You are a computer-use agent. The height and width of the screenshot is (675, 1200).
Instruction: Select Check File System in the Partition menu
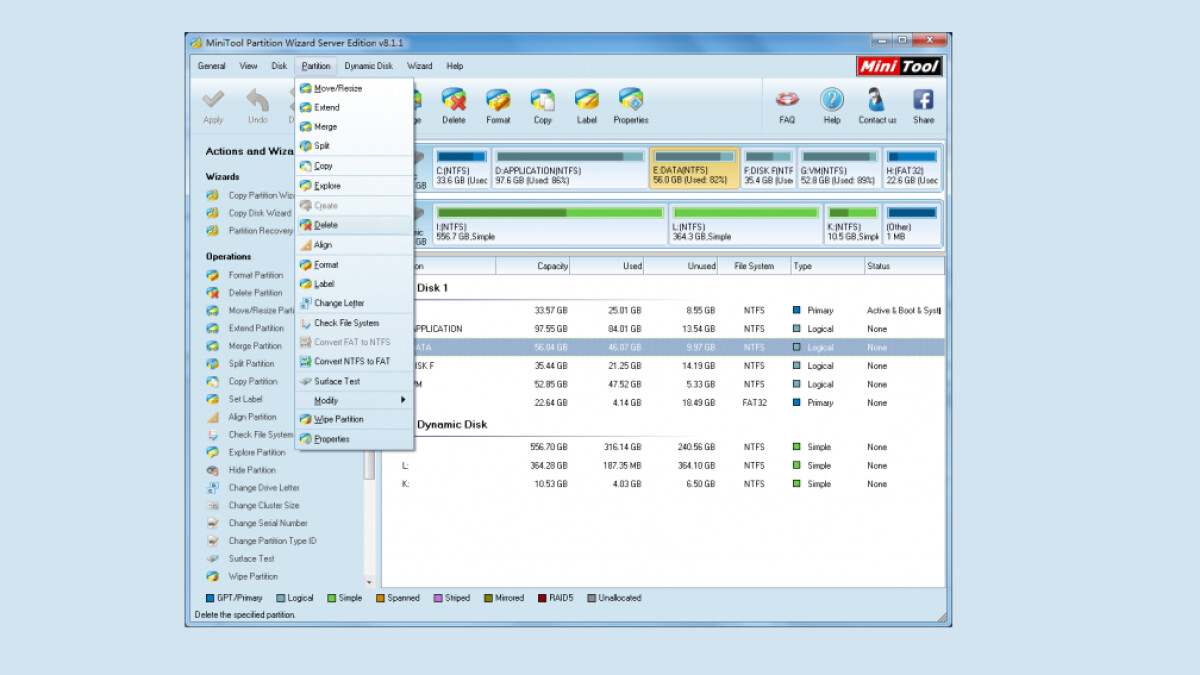coord(355,323)
